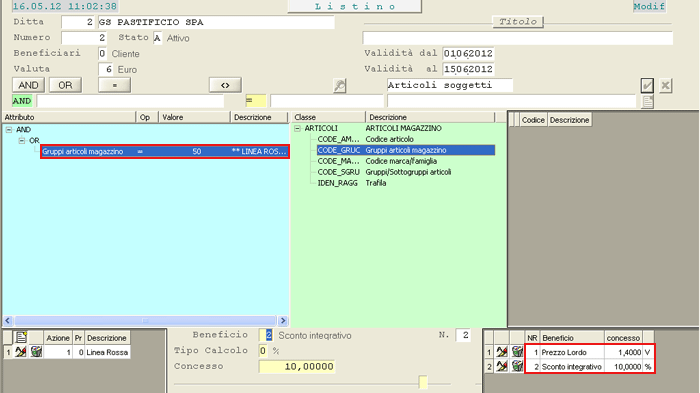700x393 pixels.
Task: Collapse the ARTICOLI class tree node
Action: click(x=297, y=129)
